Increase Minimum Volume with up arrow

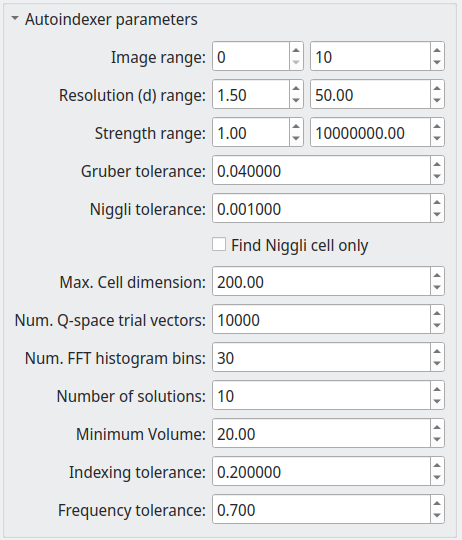click(437, 427)
